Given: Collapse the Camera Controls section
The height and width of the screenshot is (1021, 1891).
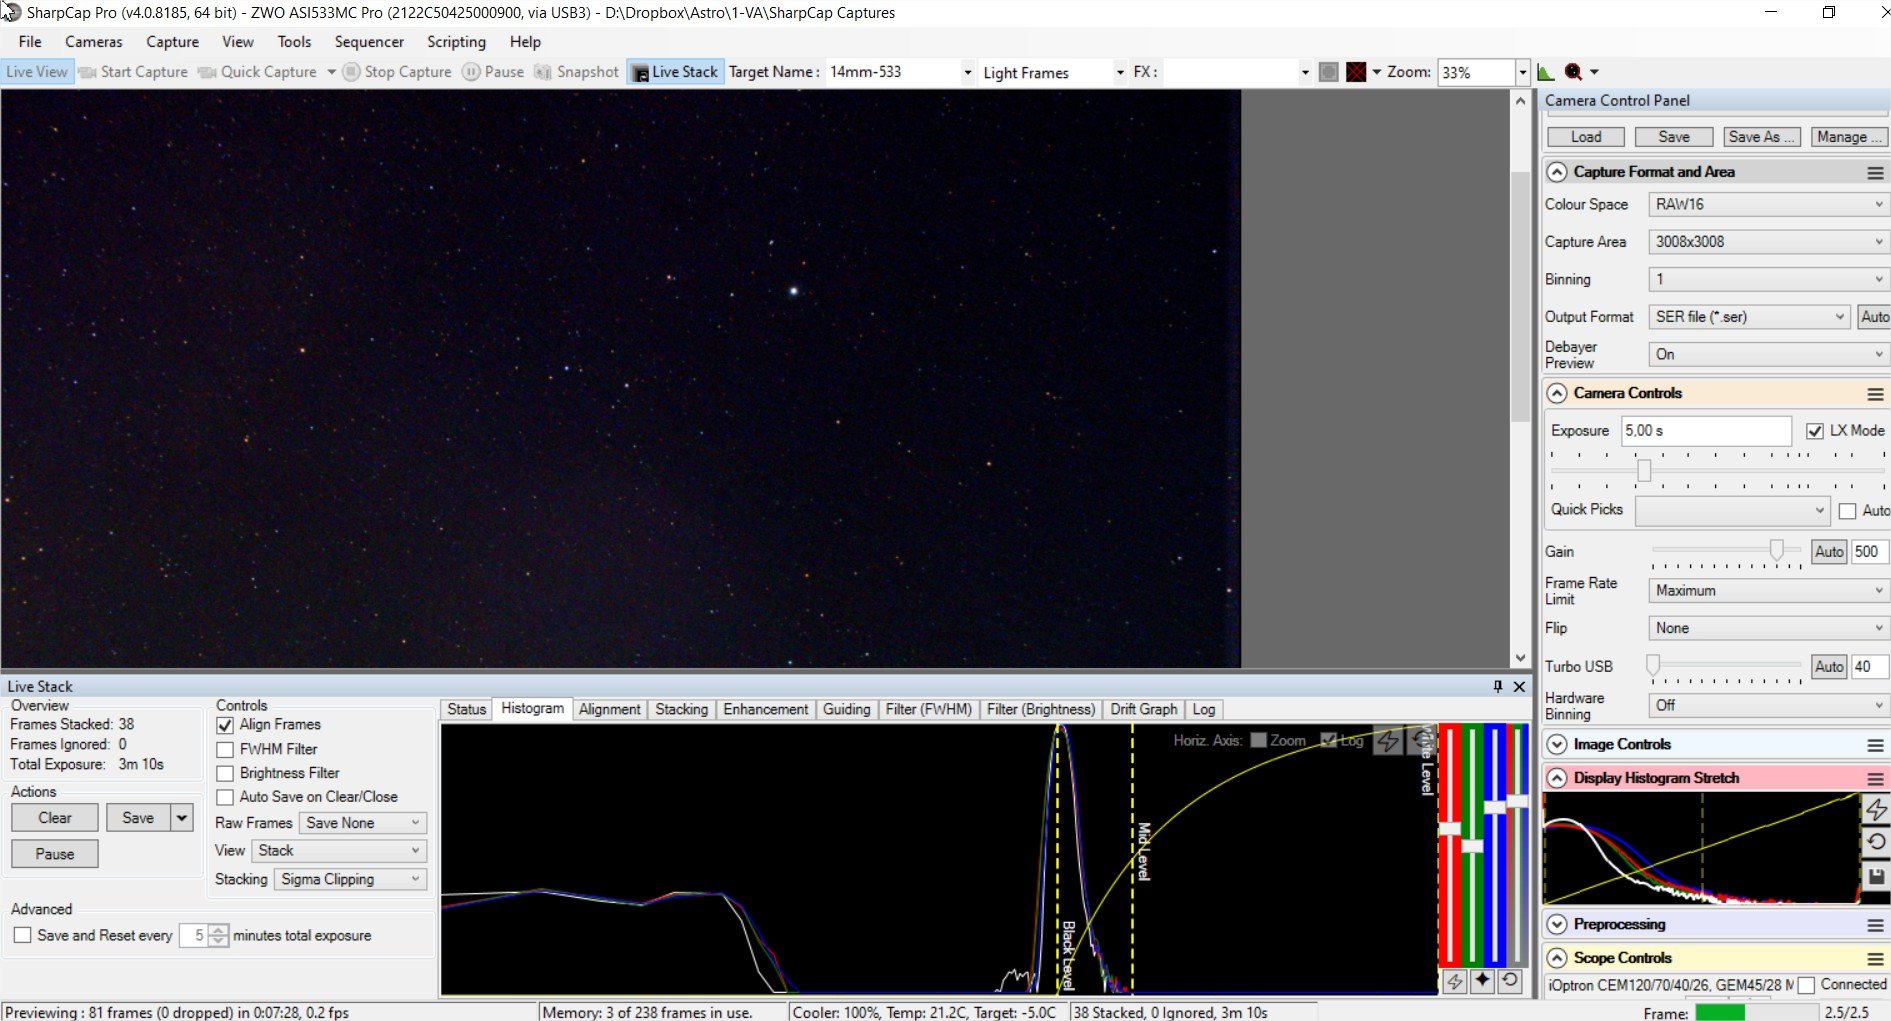Looking at the screenshot, I should point(1557,394).
